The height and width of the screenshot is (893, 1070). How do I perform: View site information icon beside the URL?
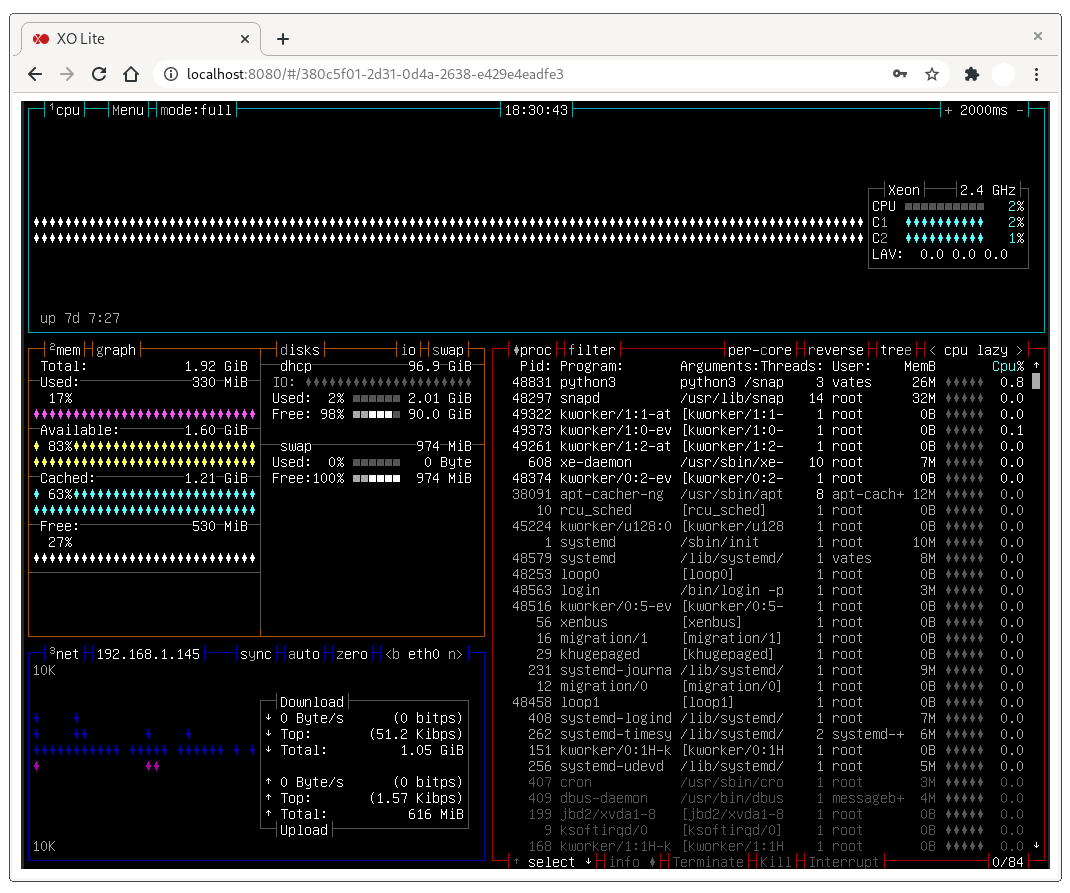[171, 74]
